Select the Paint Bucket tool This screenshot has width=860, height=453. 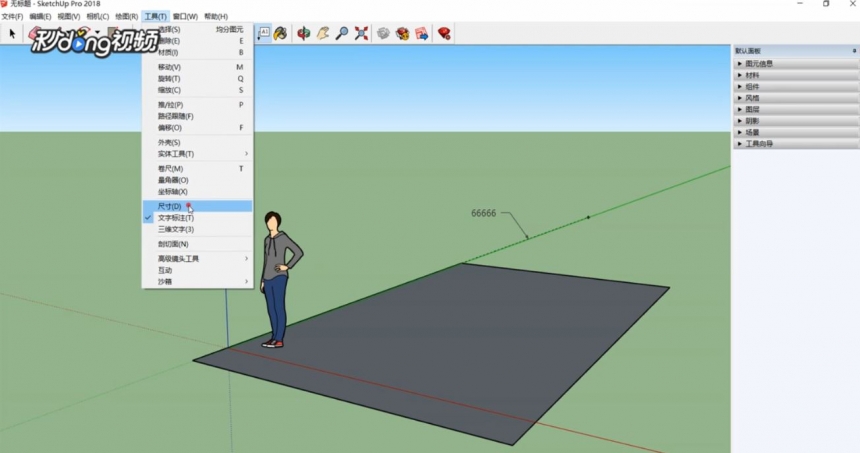[281, 33]
